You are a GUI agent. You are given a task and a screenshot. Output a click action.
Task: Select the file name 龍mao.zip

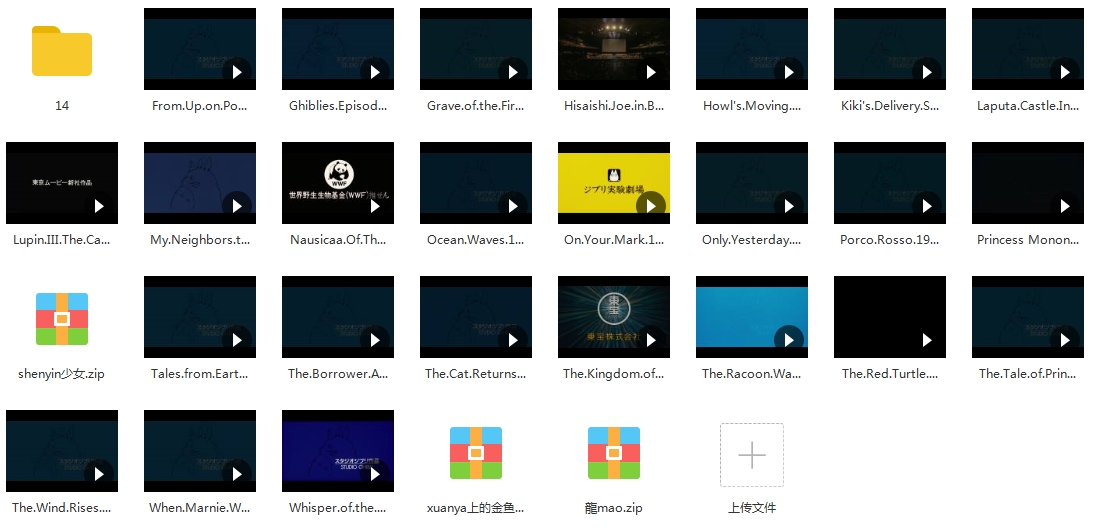[614, 508]
